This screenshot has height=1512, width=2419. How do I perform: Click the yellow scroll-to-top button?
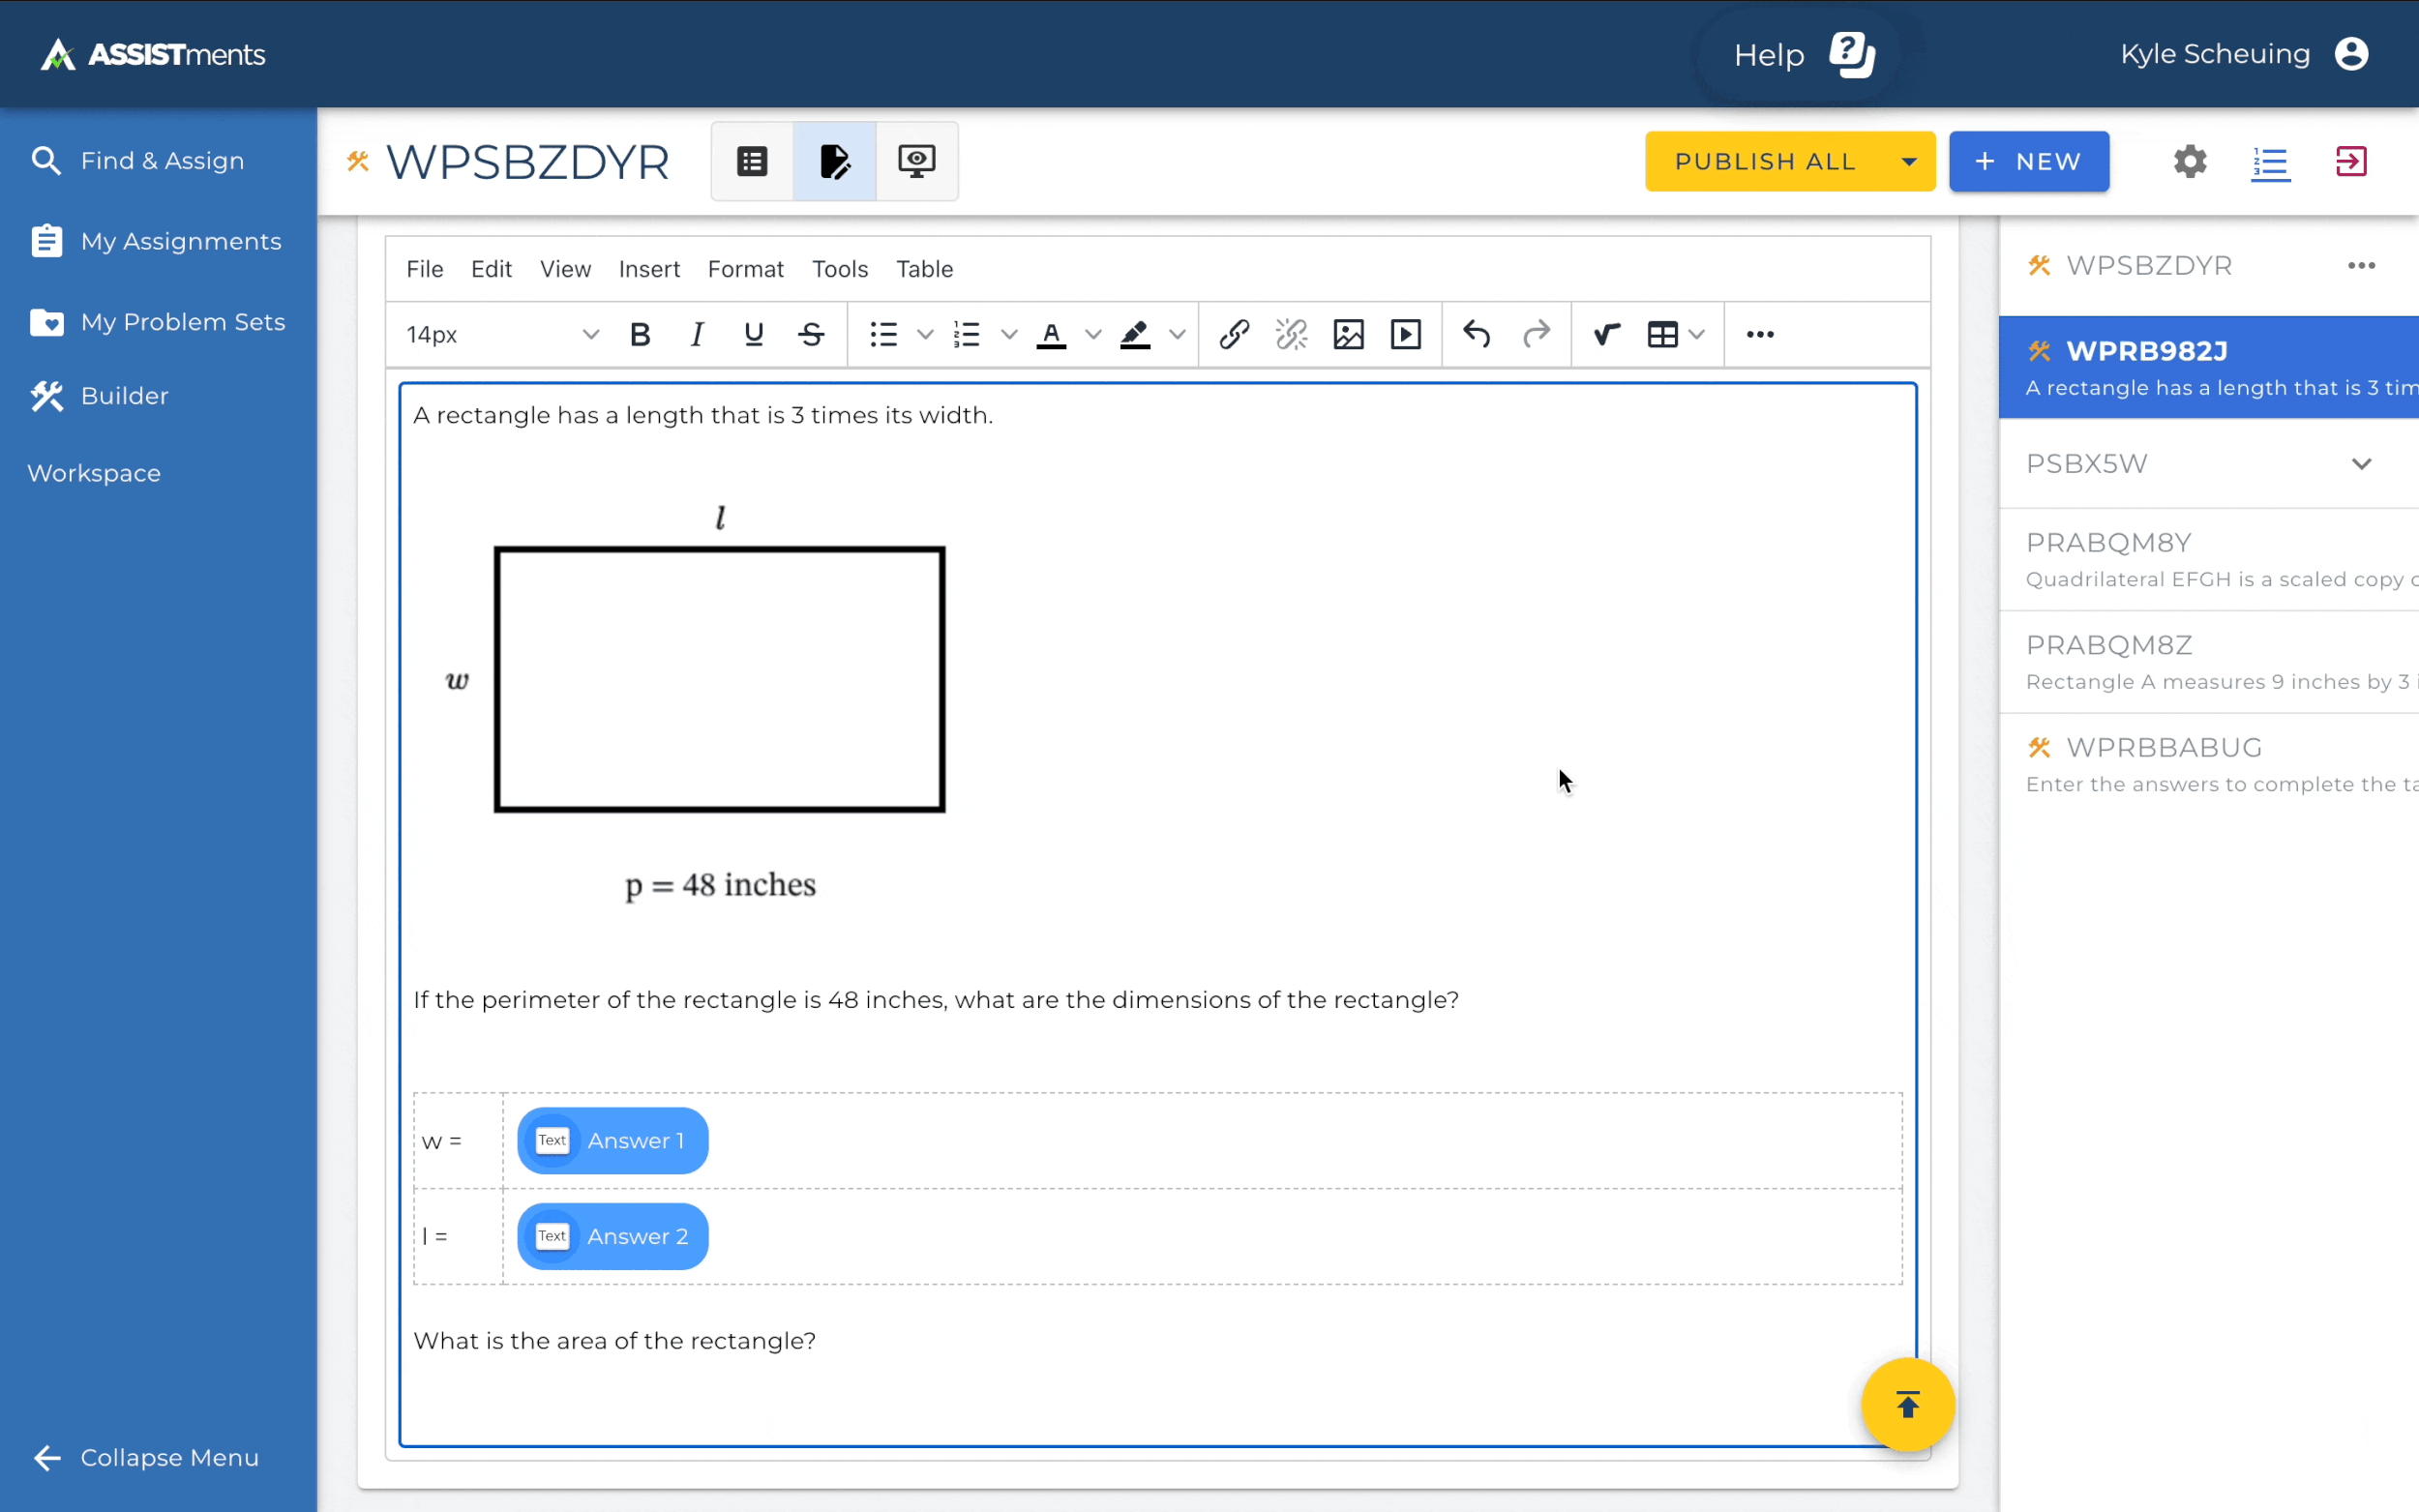click(1907, 1404)
